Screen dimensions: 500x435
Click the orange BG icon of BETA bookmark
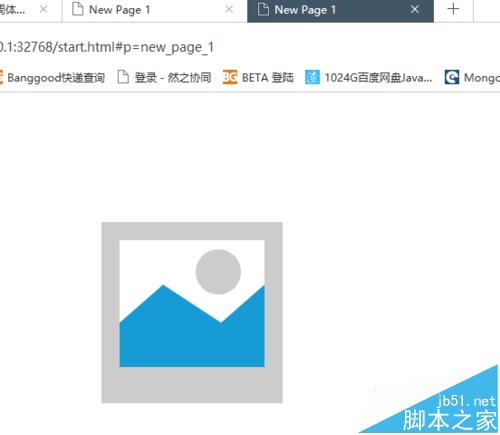click(230, 77)
